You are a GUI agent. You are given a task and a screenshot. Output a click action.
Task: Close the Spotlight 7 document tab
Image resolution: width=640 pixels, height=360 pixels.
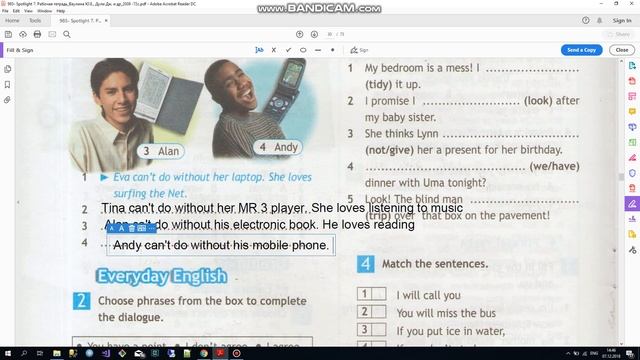[x=106, y=20]
